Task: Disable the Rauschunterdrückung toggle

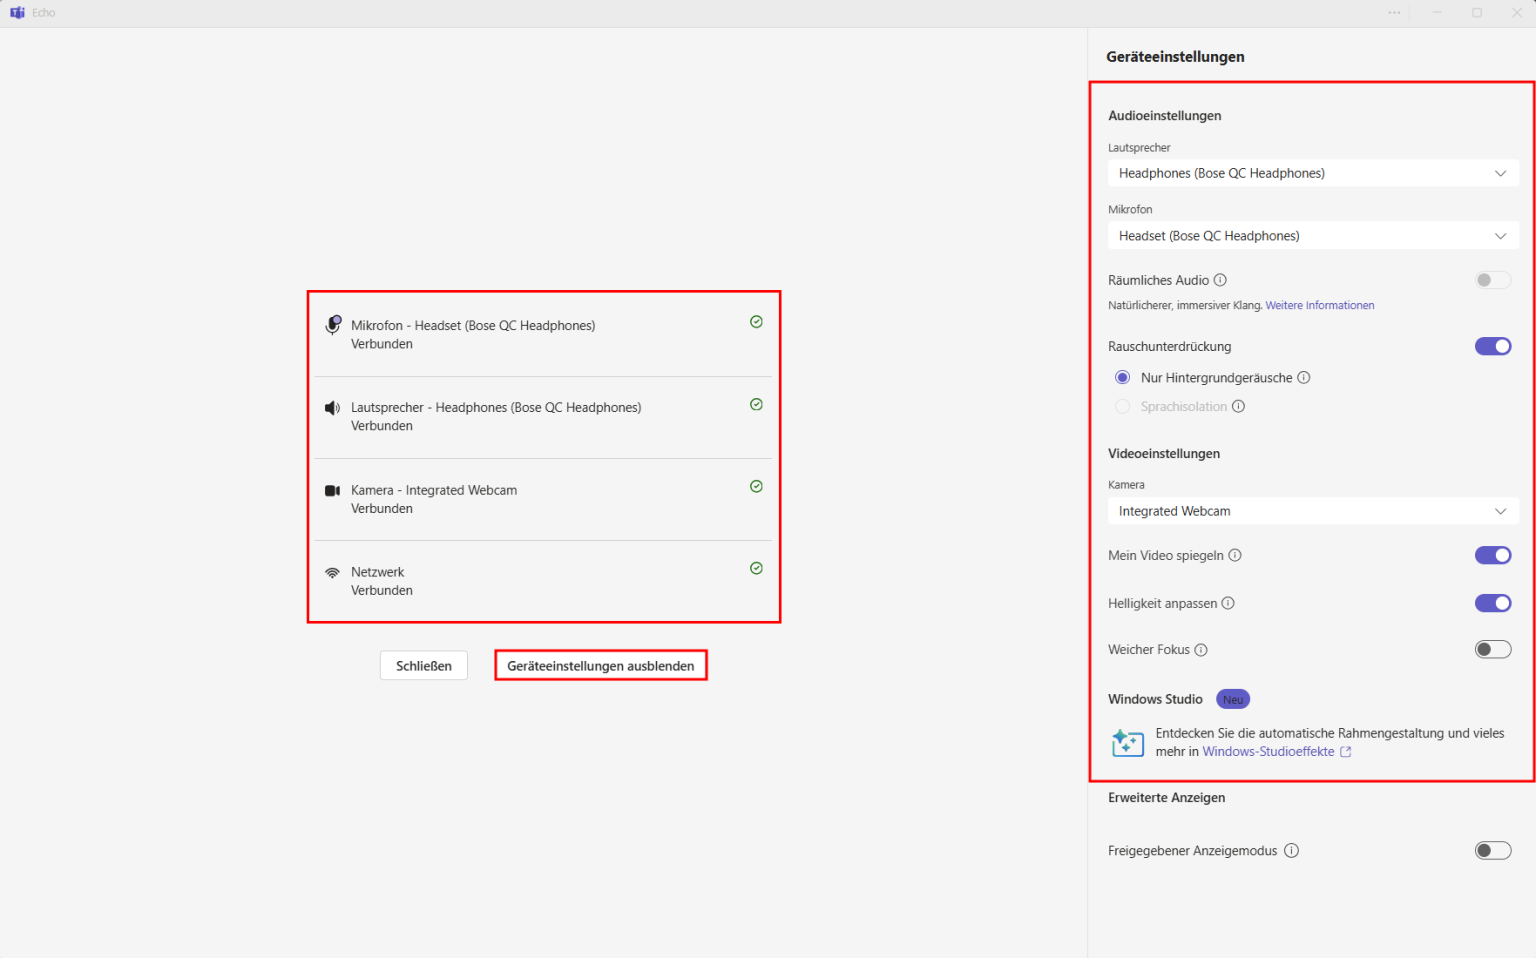Action: point(1492,346)
